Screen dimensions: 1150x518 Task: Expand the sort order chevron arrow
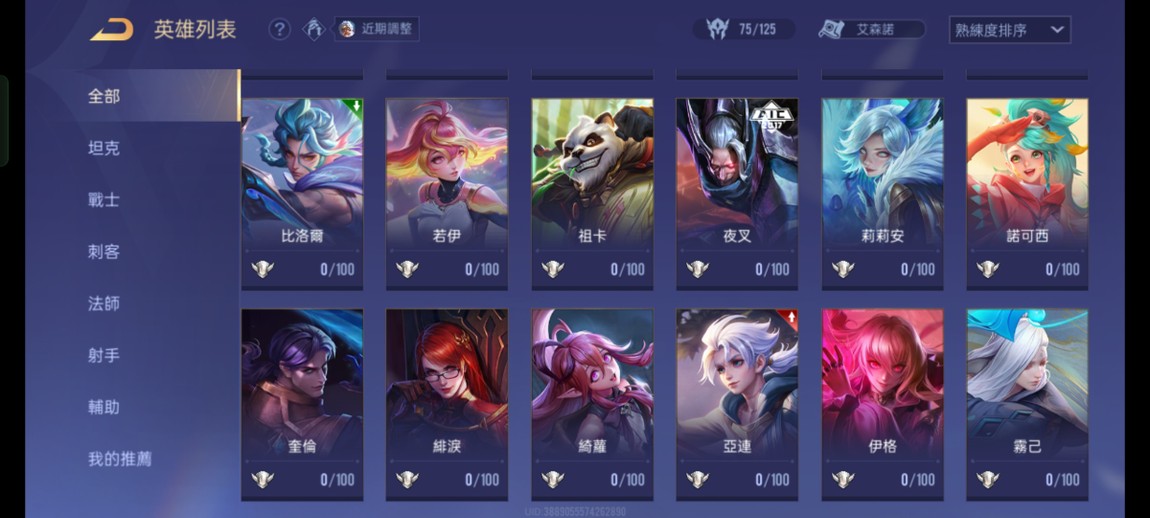(x=1057, y=30)
